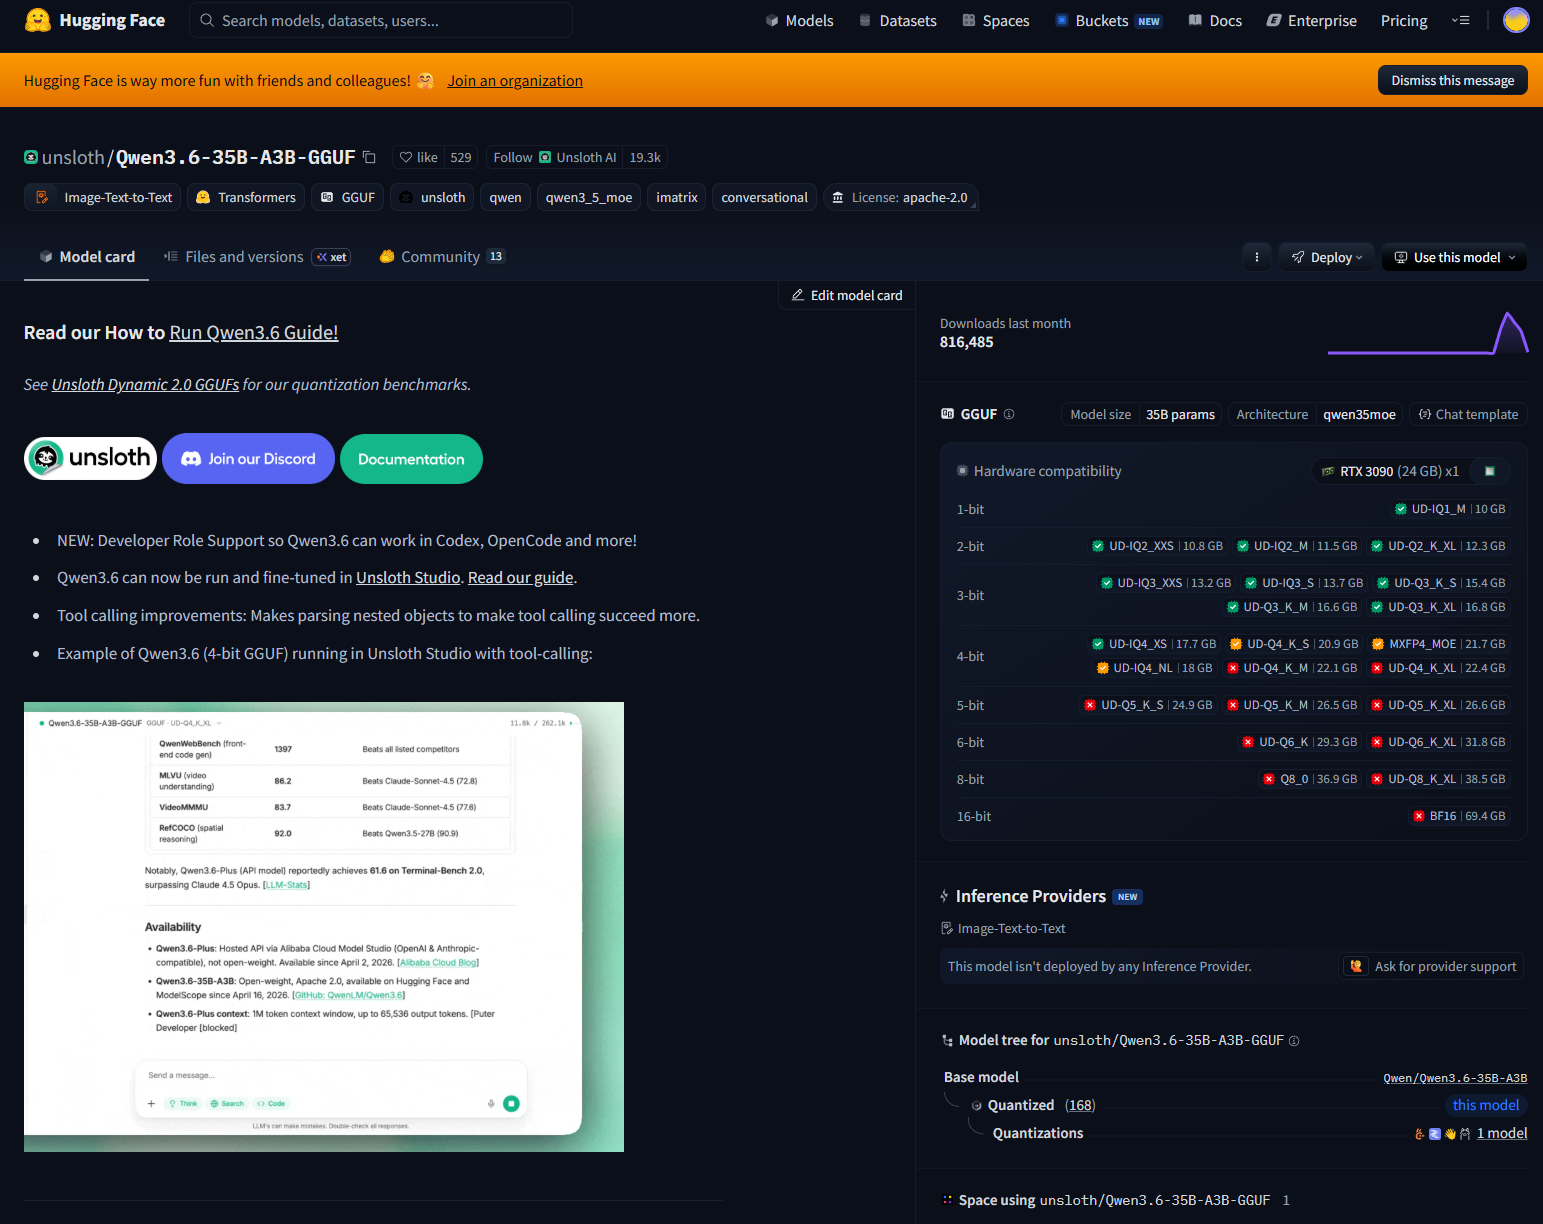1543x1224 pixels.
Task: Select the UD-IQ3_S 13.7 GB quant
Action: pyautogui.click(x=1304, y=583)
